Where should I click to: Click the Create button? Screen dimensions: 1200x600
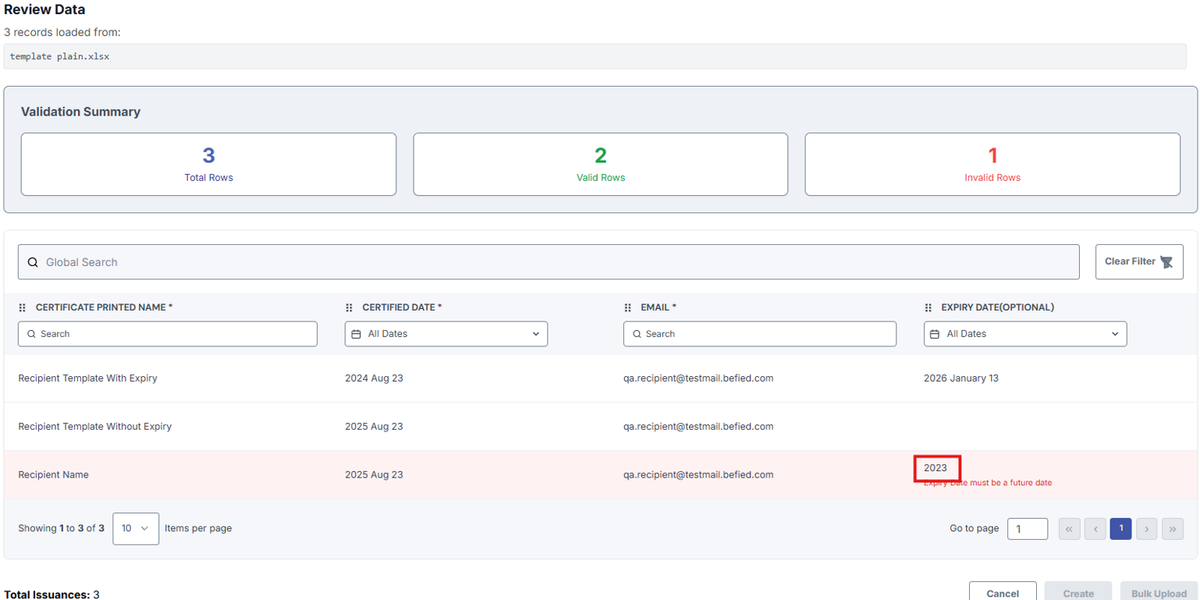[x=1078, y=592]
